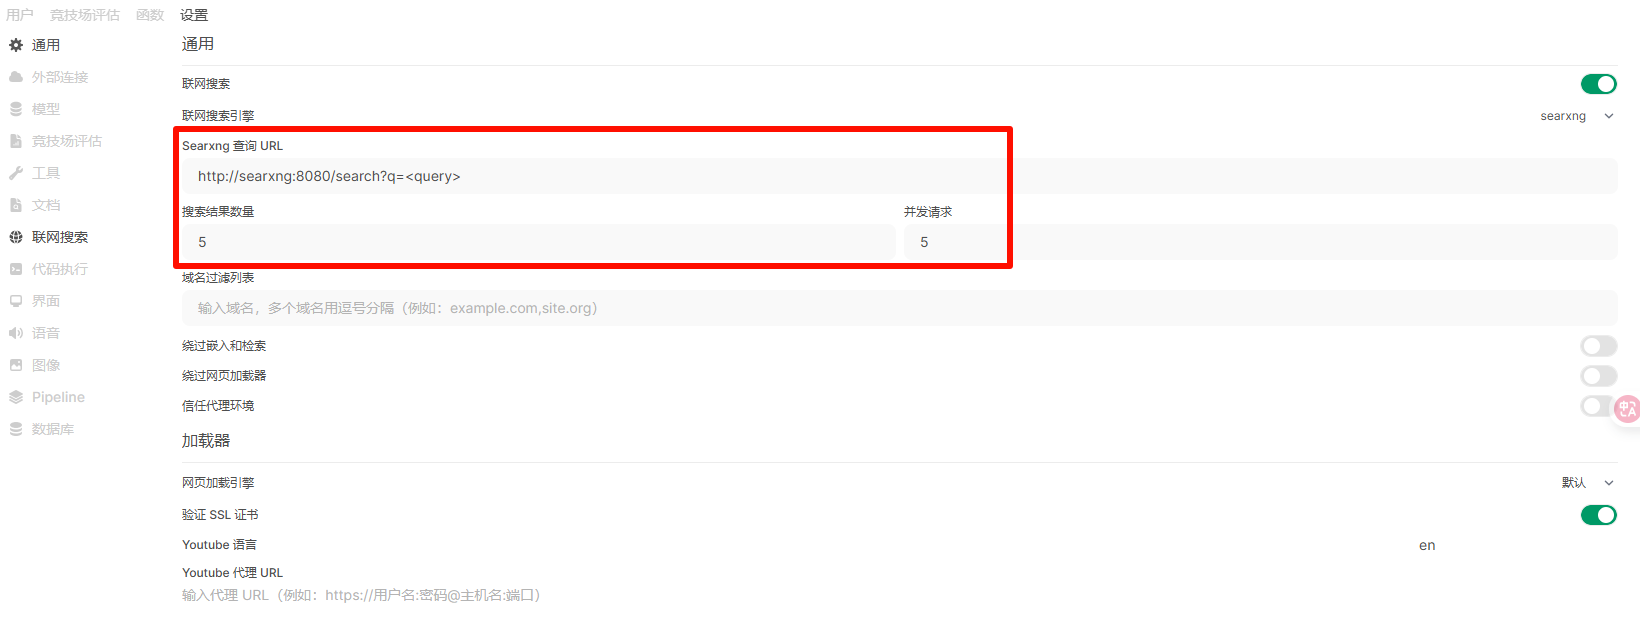Click the Youtube 代理 URL input field
Image resolution: width=1640 pixels, height=633 pixels.
click(x=899, y=595)
